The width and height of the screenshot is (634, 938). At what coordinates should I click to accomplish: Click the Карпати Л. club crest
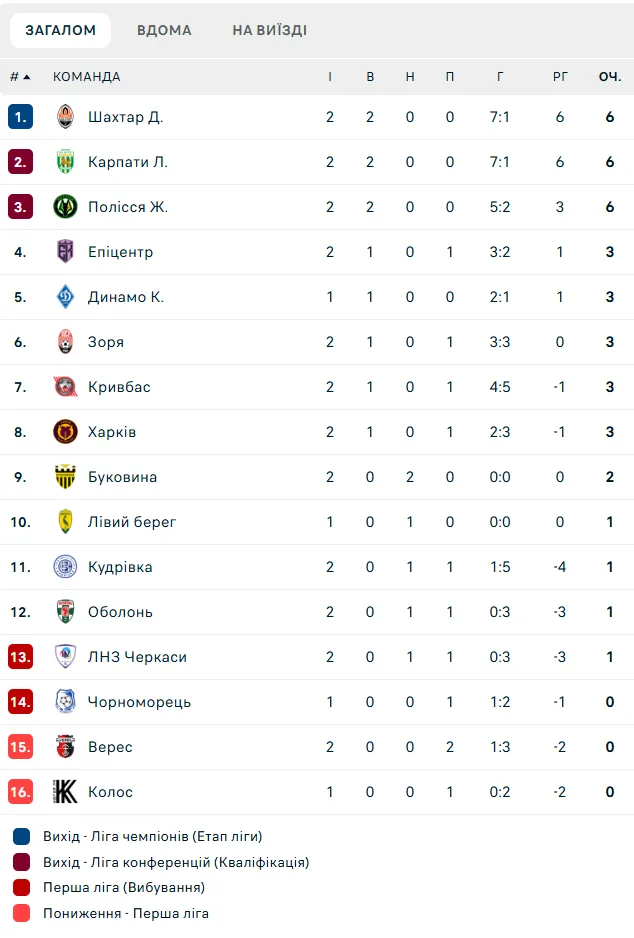tap(65, 162)
